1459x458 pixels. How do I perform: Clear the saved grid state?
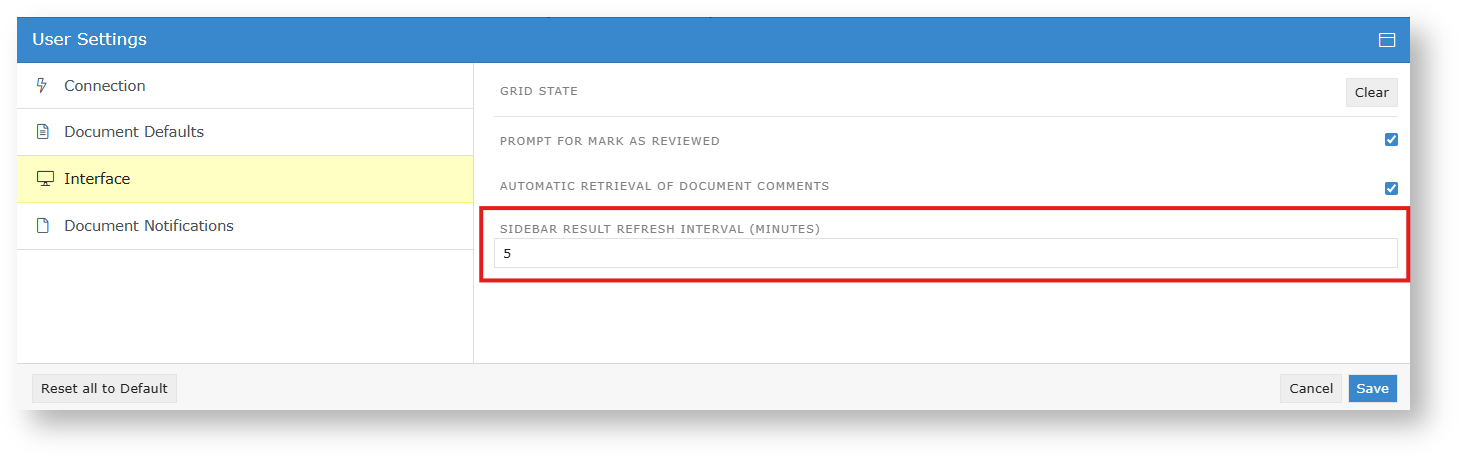pyautogui.click(x=1371, y=93)
